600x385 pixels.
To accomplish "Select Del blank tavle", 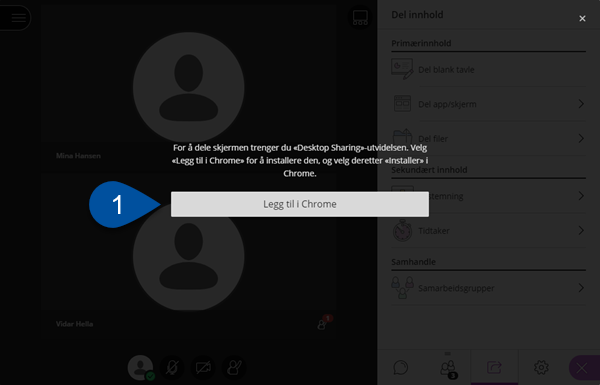I will click(x=488, y=70).
